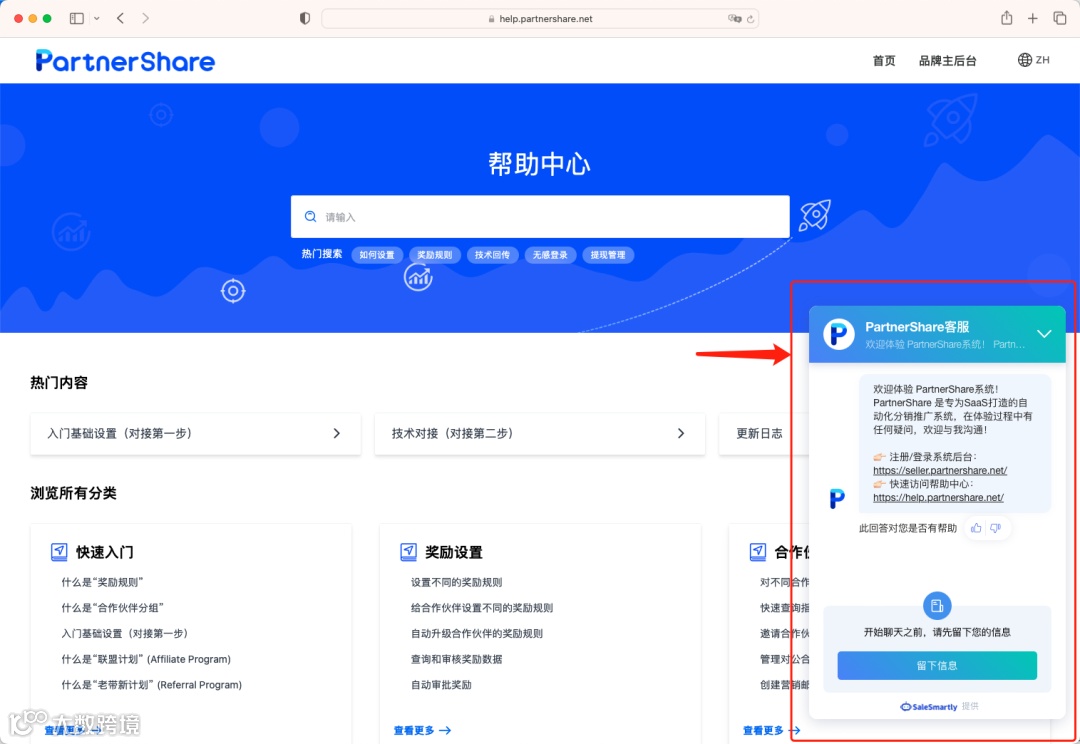Click the Share icon in Safari toolbar
This screenshot has height=744, width=1080.
(x=1006, y=18)
